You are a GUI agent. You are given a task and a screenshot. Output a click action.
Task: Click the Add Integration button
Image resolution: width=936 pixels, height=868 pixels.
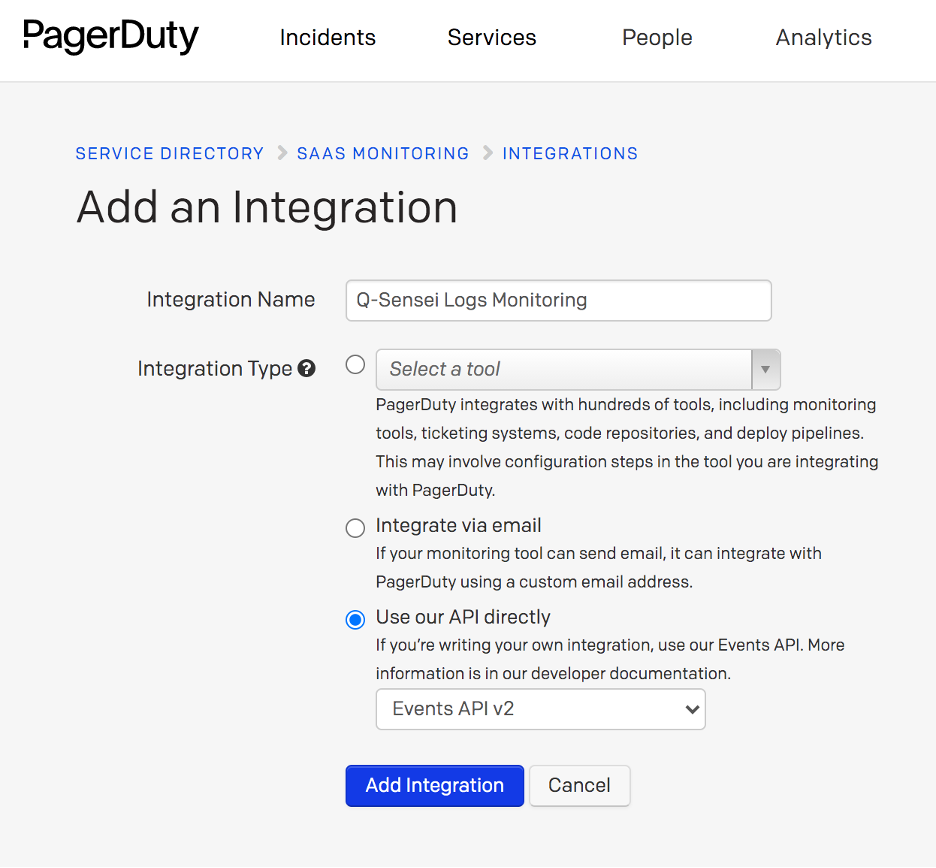pos(435,786)
